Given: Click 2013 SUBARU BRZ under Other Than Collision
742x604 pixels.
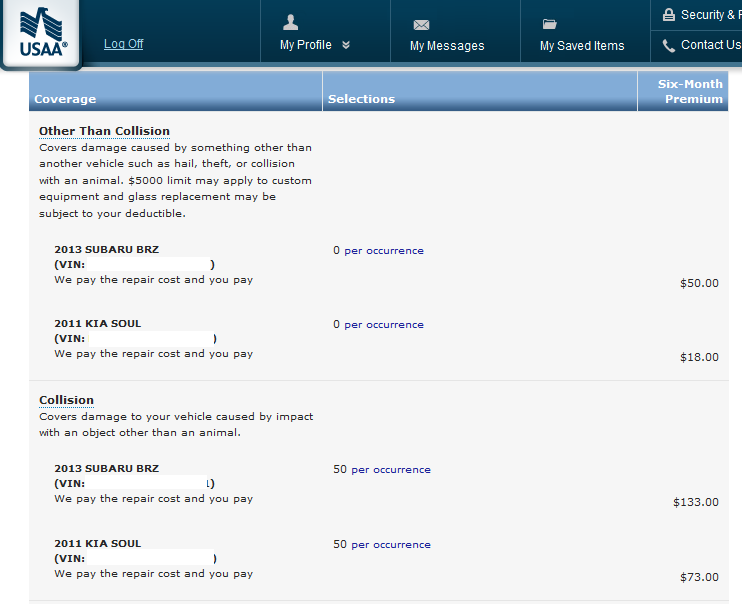Looking at the screenshot, I should pos(106,249).
